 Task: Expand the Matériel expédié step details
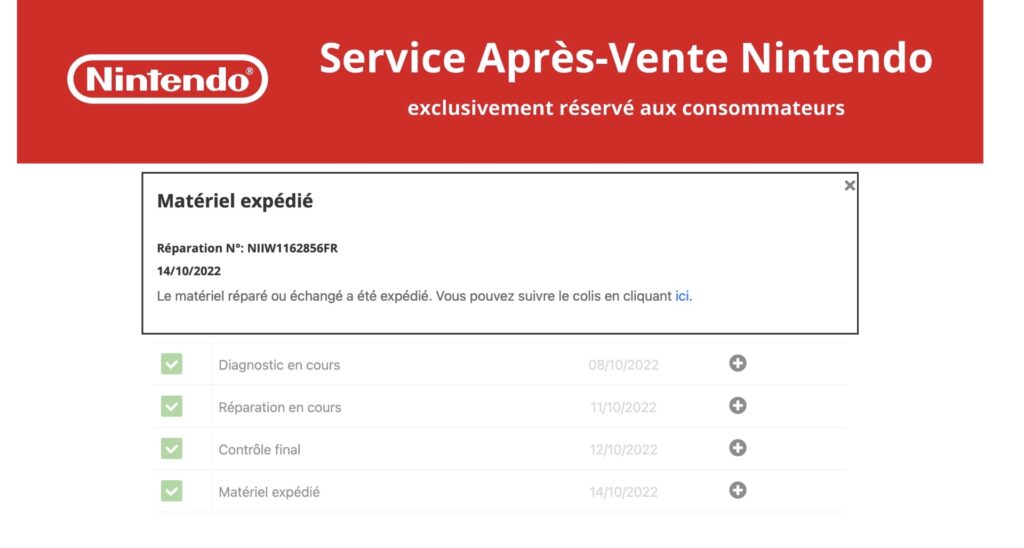pyautogui.click(x=738, y=491)
